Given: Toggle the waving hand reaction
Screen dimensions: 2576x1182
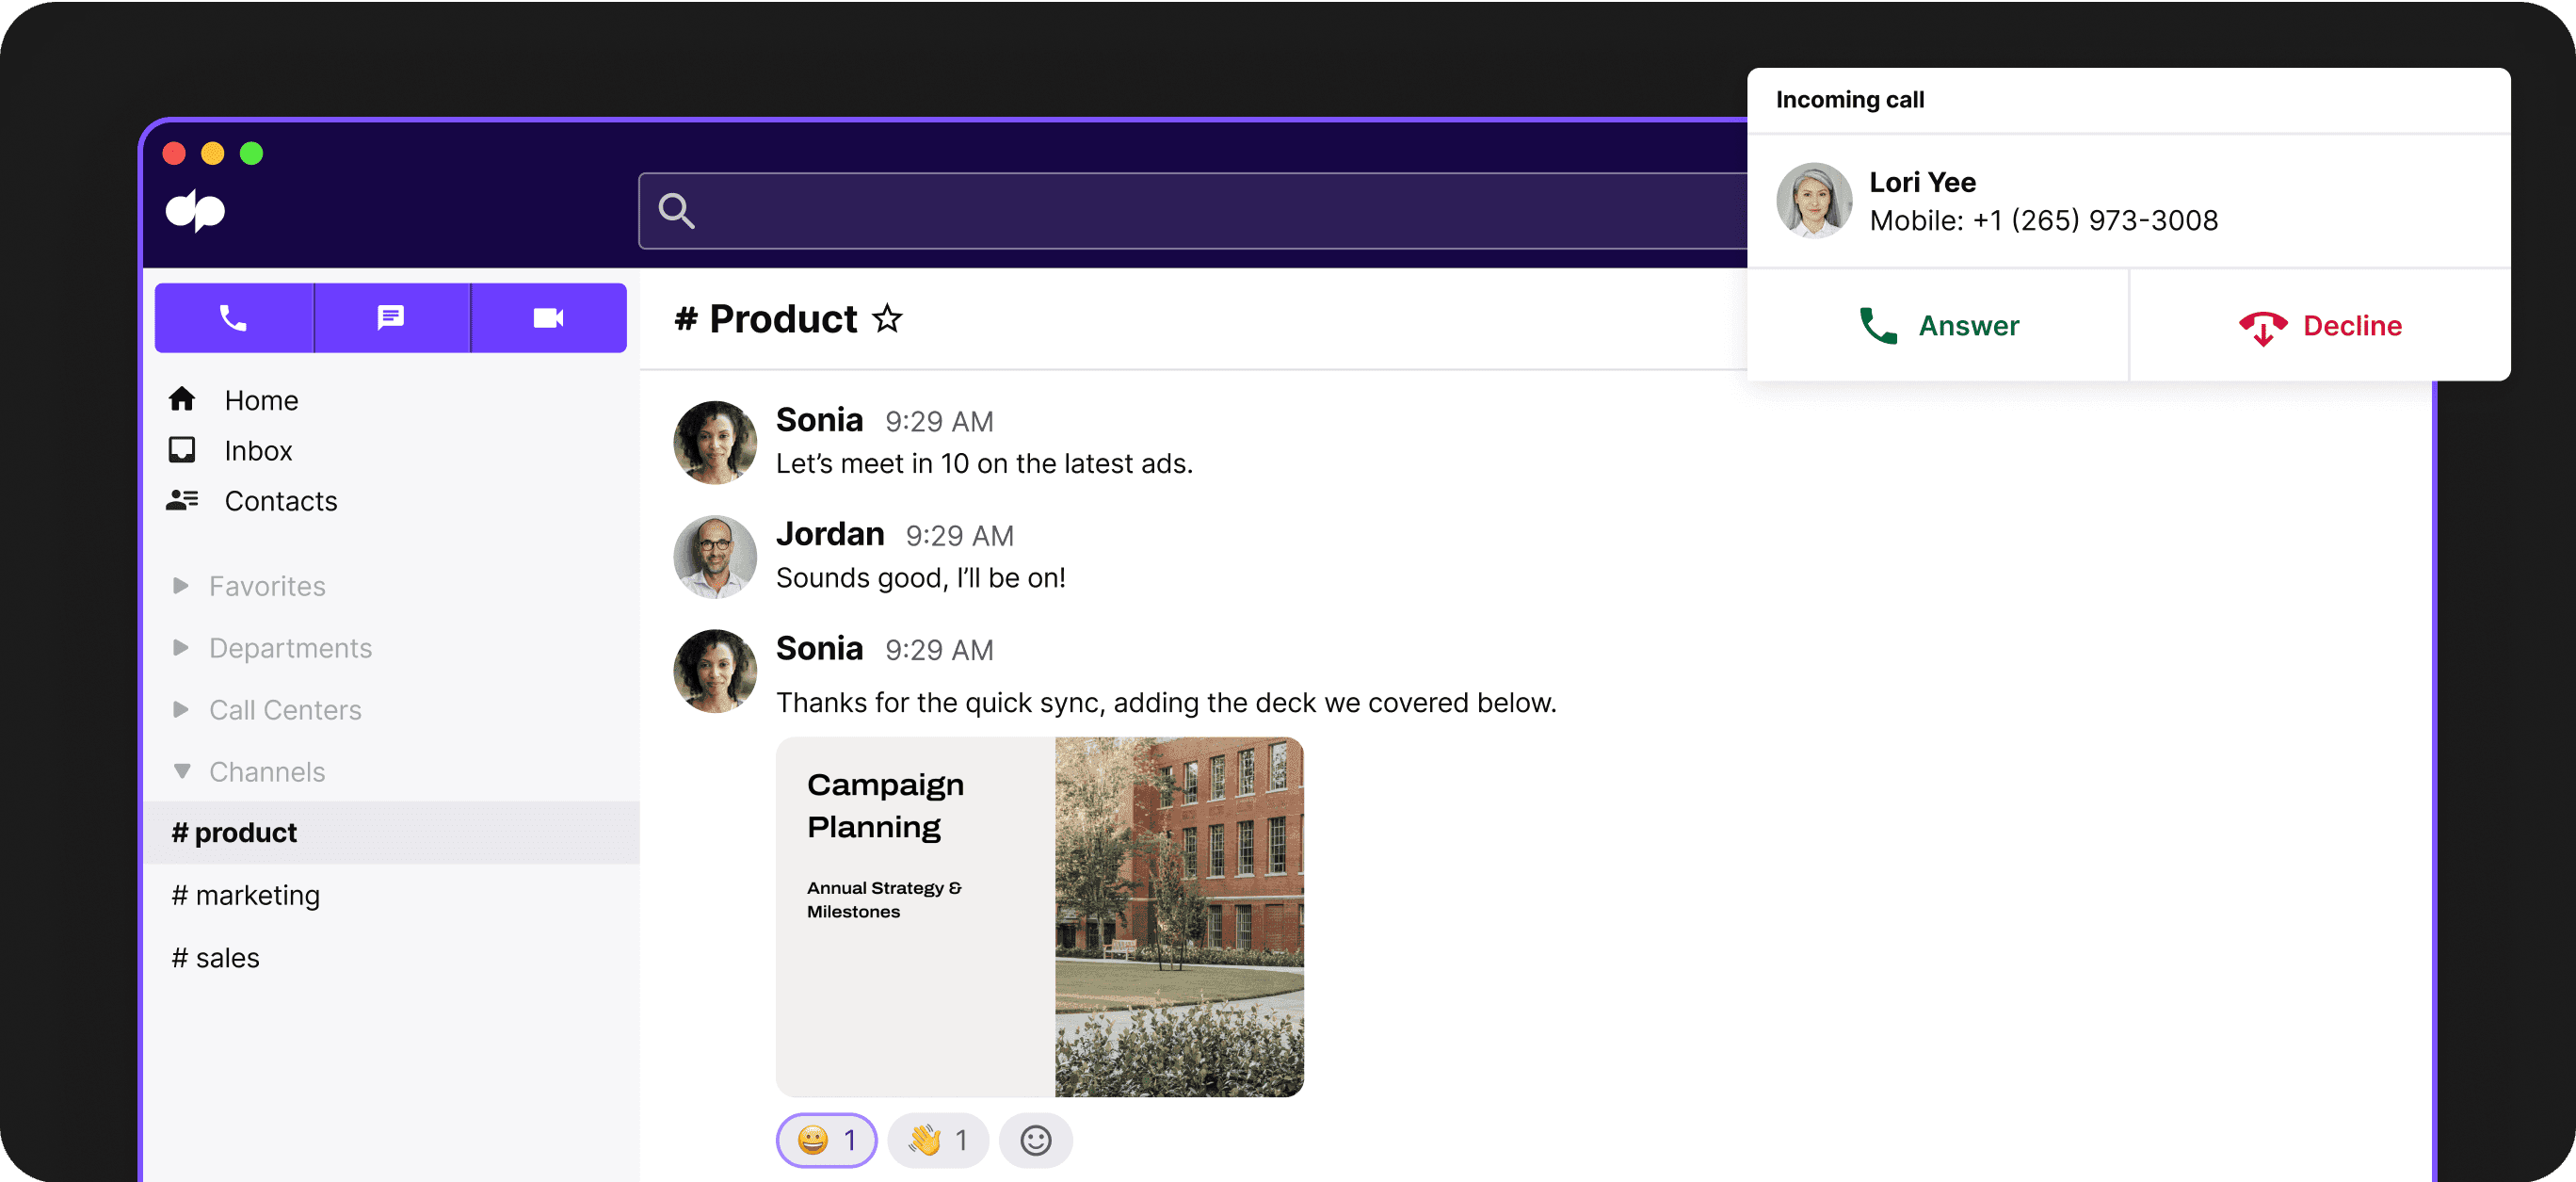Looking at the screenshot, I should tap(937, 1140).
